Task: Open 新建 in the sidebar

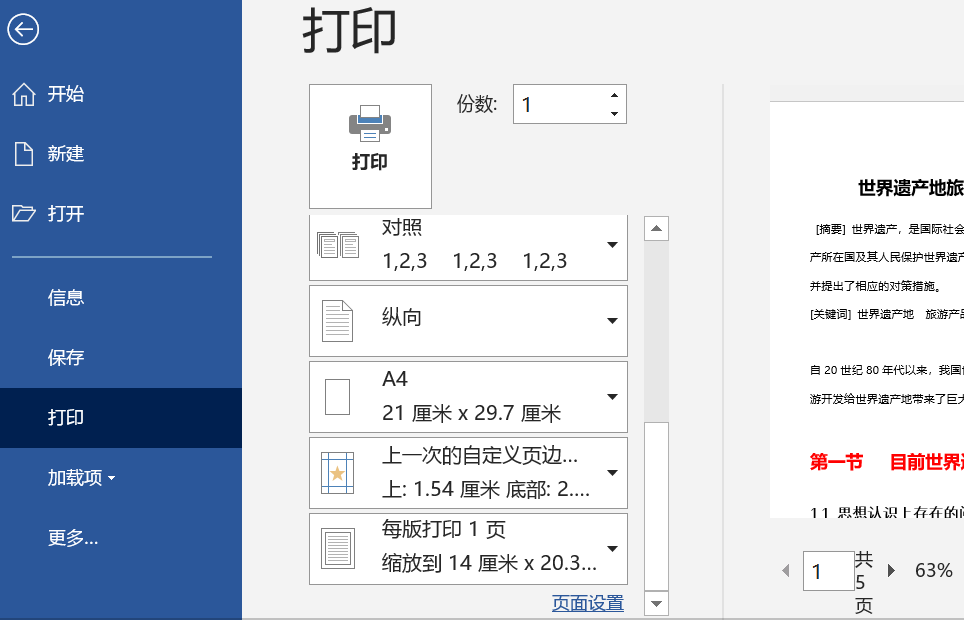Action: (120, 154)
